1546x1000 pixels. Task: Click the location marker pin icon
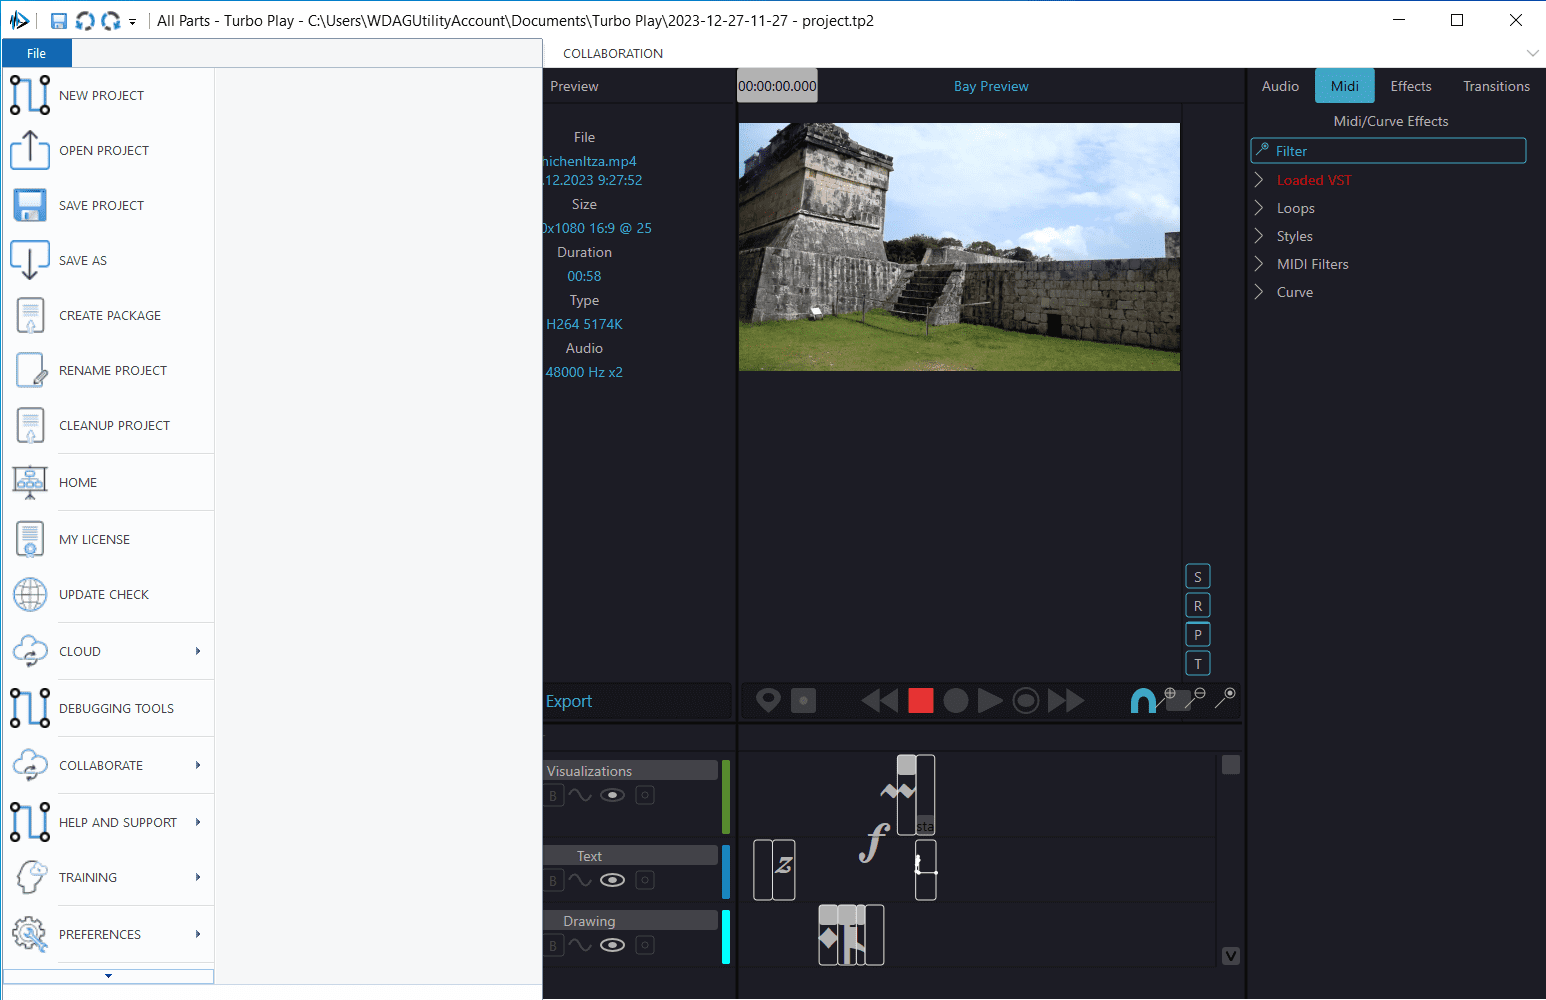(x=768, y=700)
